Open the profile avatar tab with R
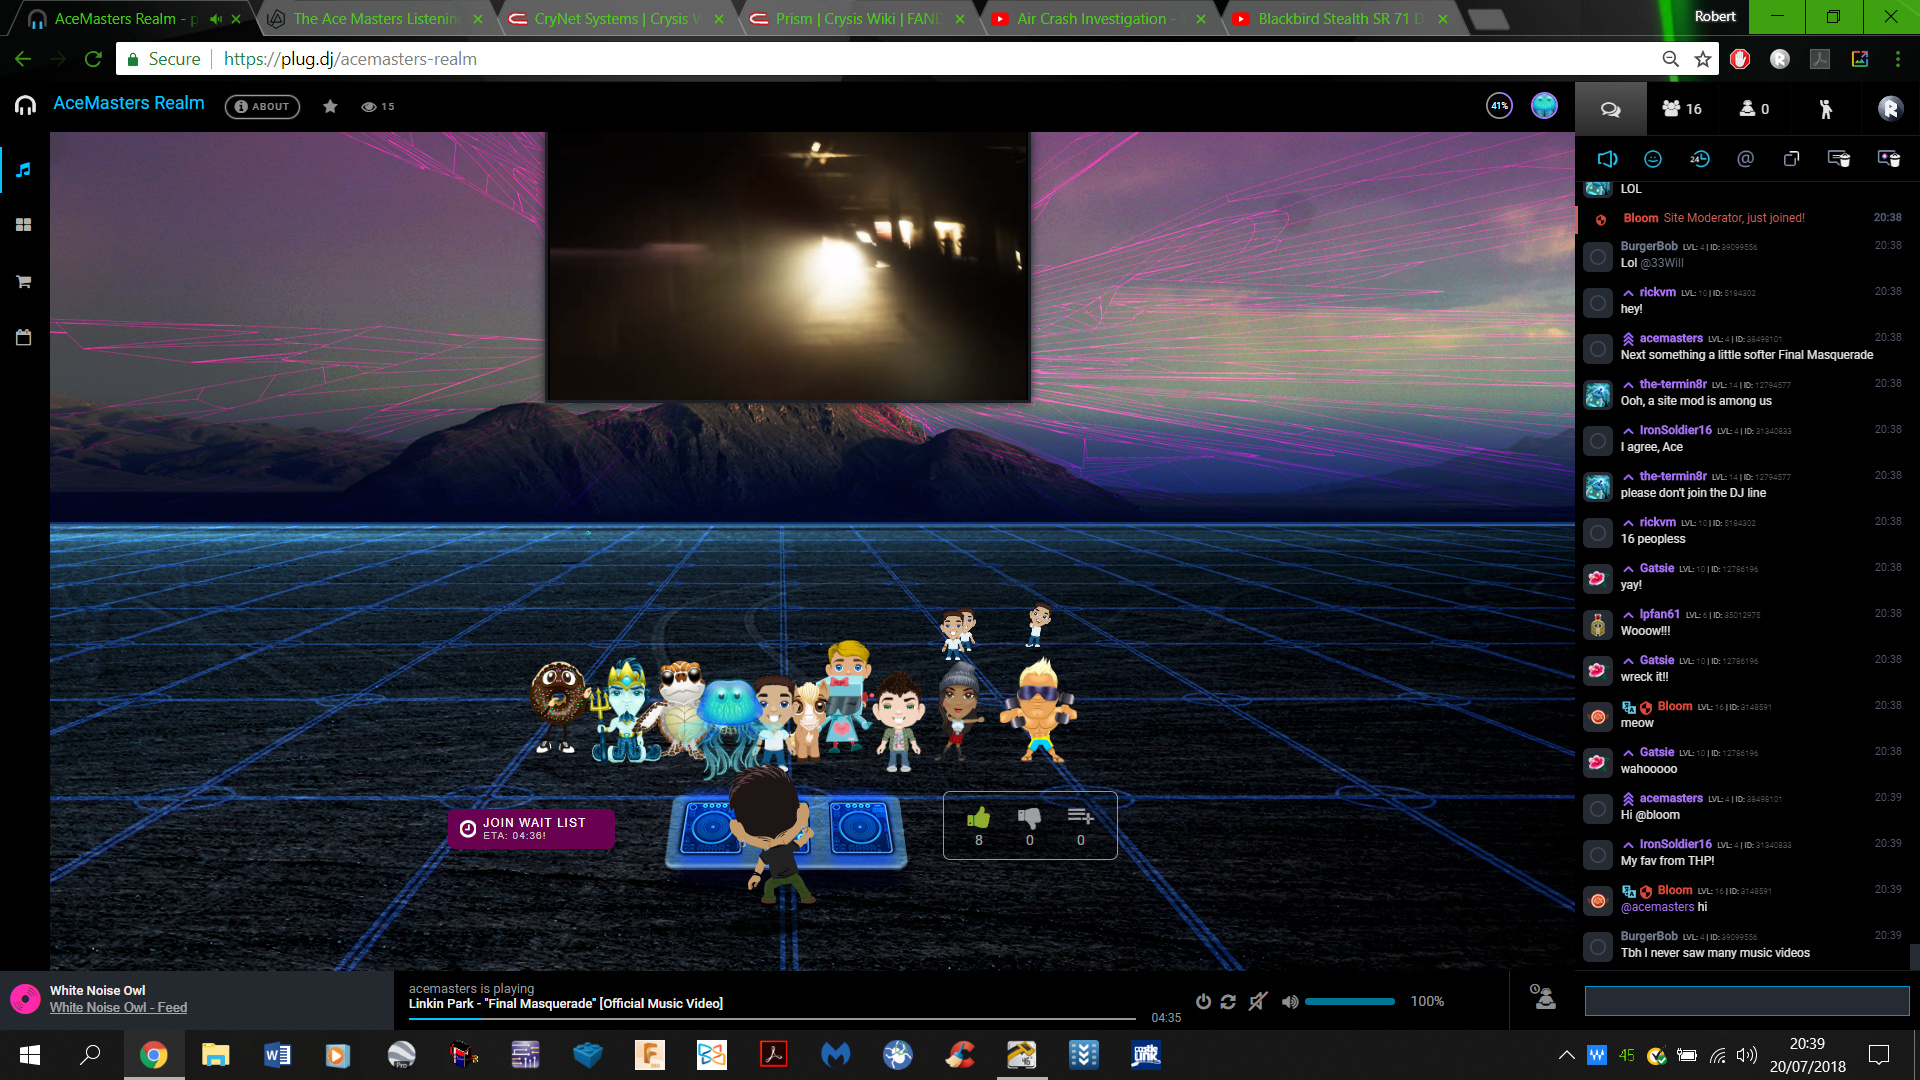 1889,109
